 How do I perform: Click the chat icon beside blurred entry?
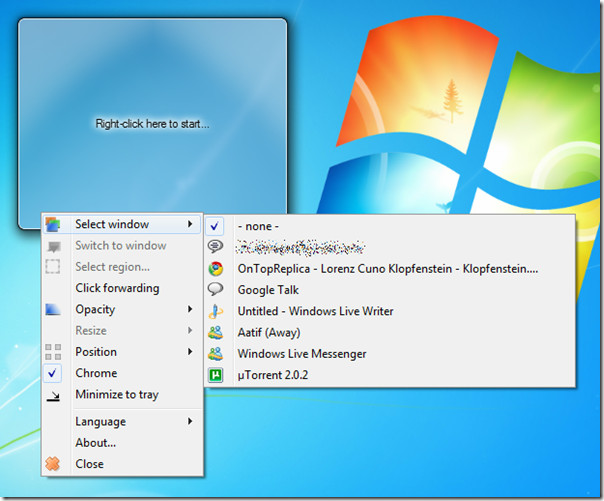(215, 246)
